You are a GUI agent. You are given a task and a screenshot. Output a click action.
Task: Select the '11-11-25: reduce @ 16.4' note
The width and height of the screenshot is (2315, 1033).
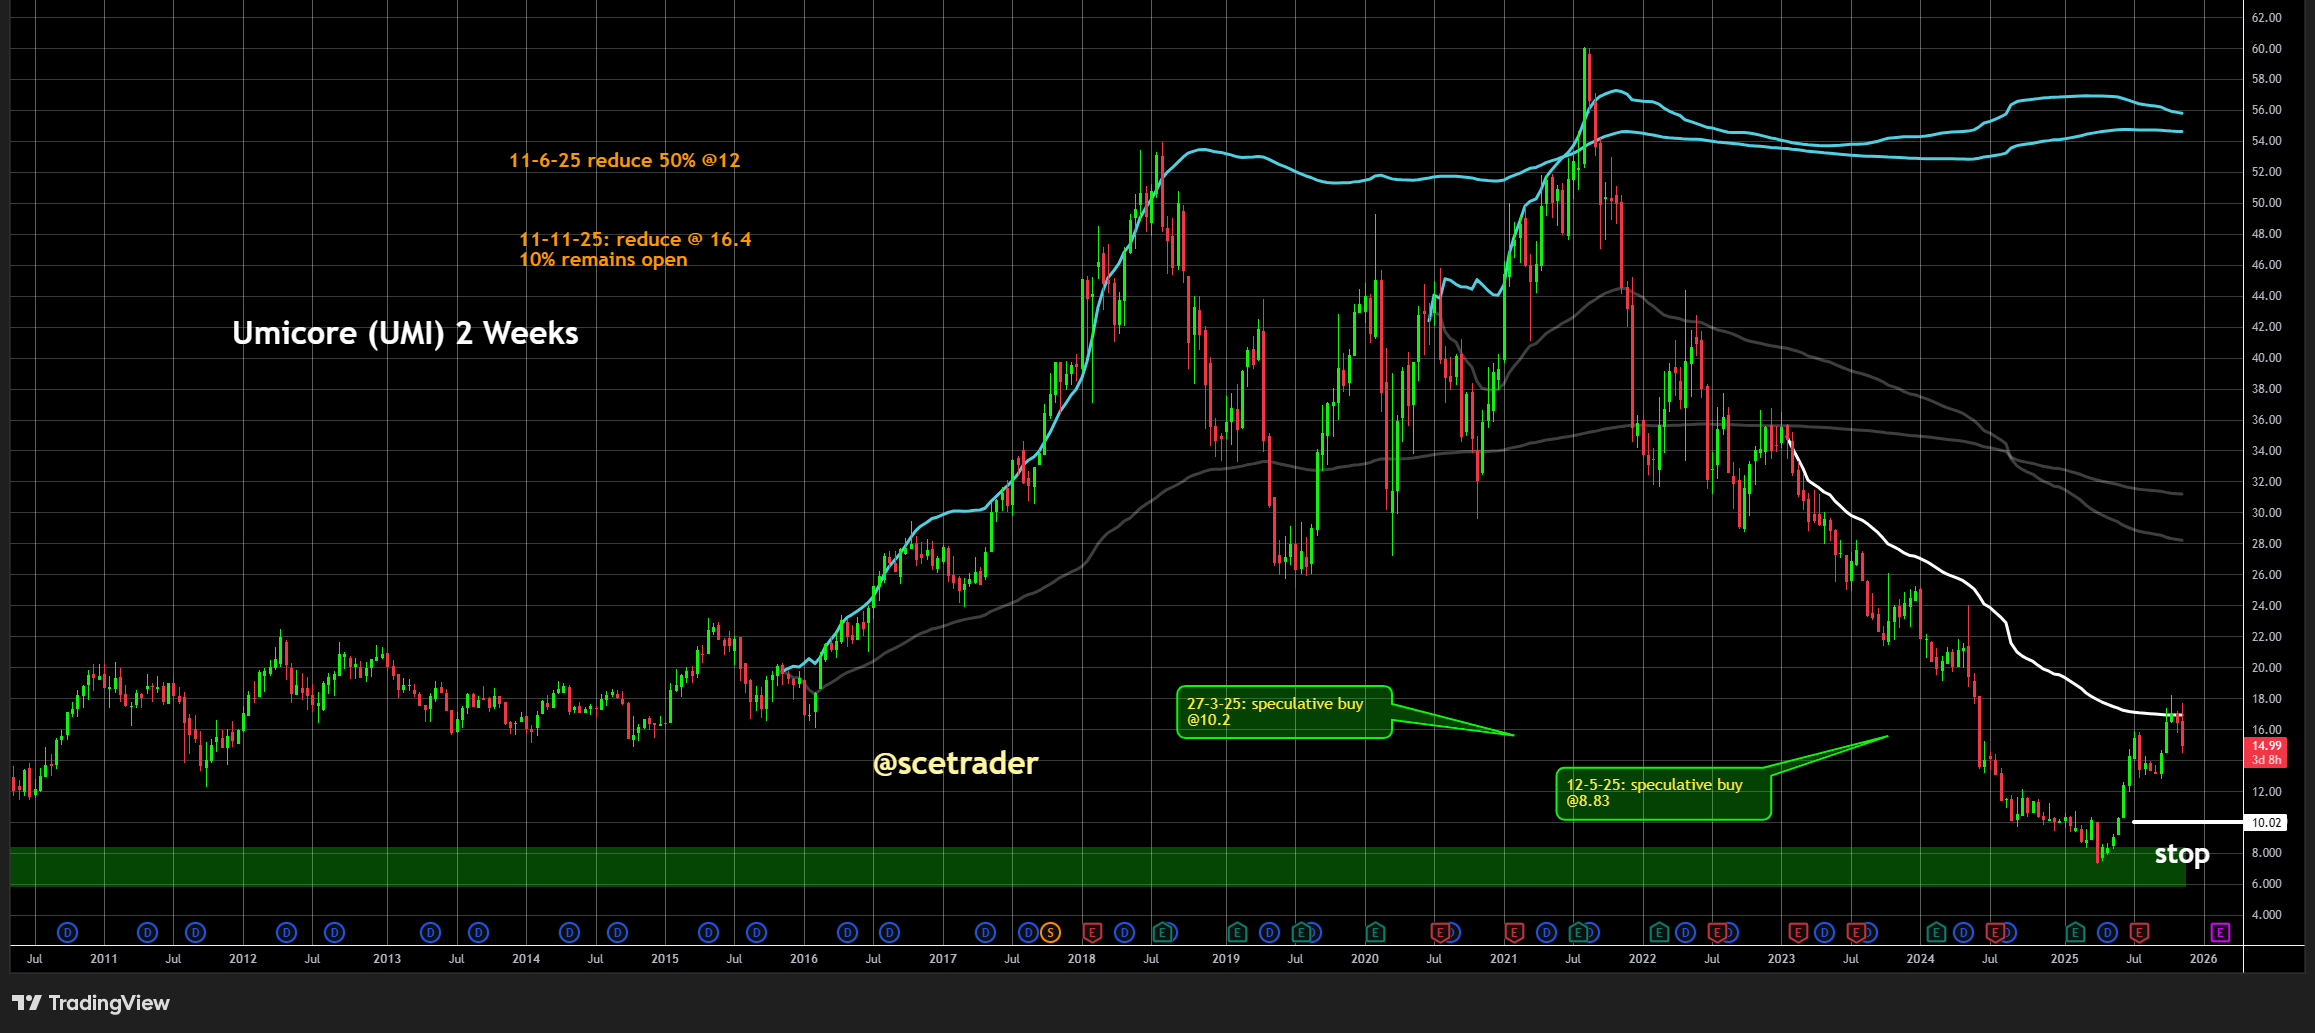pyautogui.click(x=634, y=240)
